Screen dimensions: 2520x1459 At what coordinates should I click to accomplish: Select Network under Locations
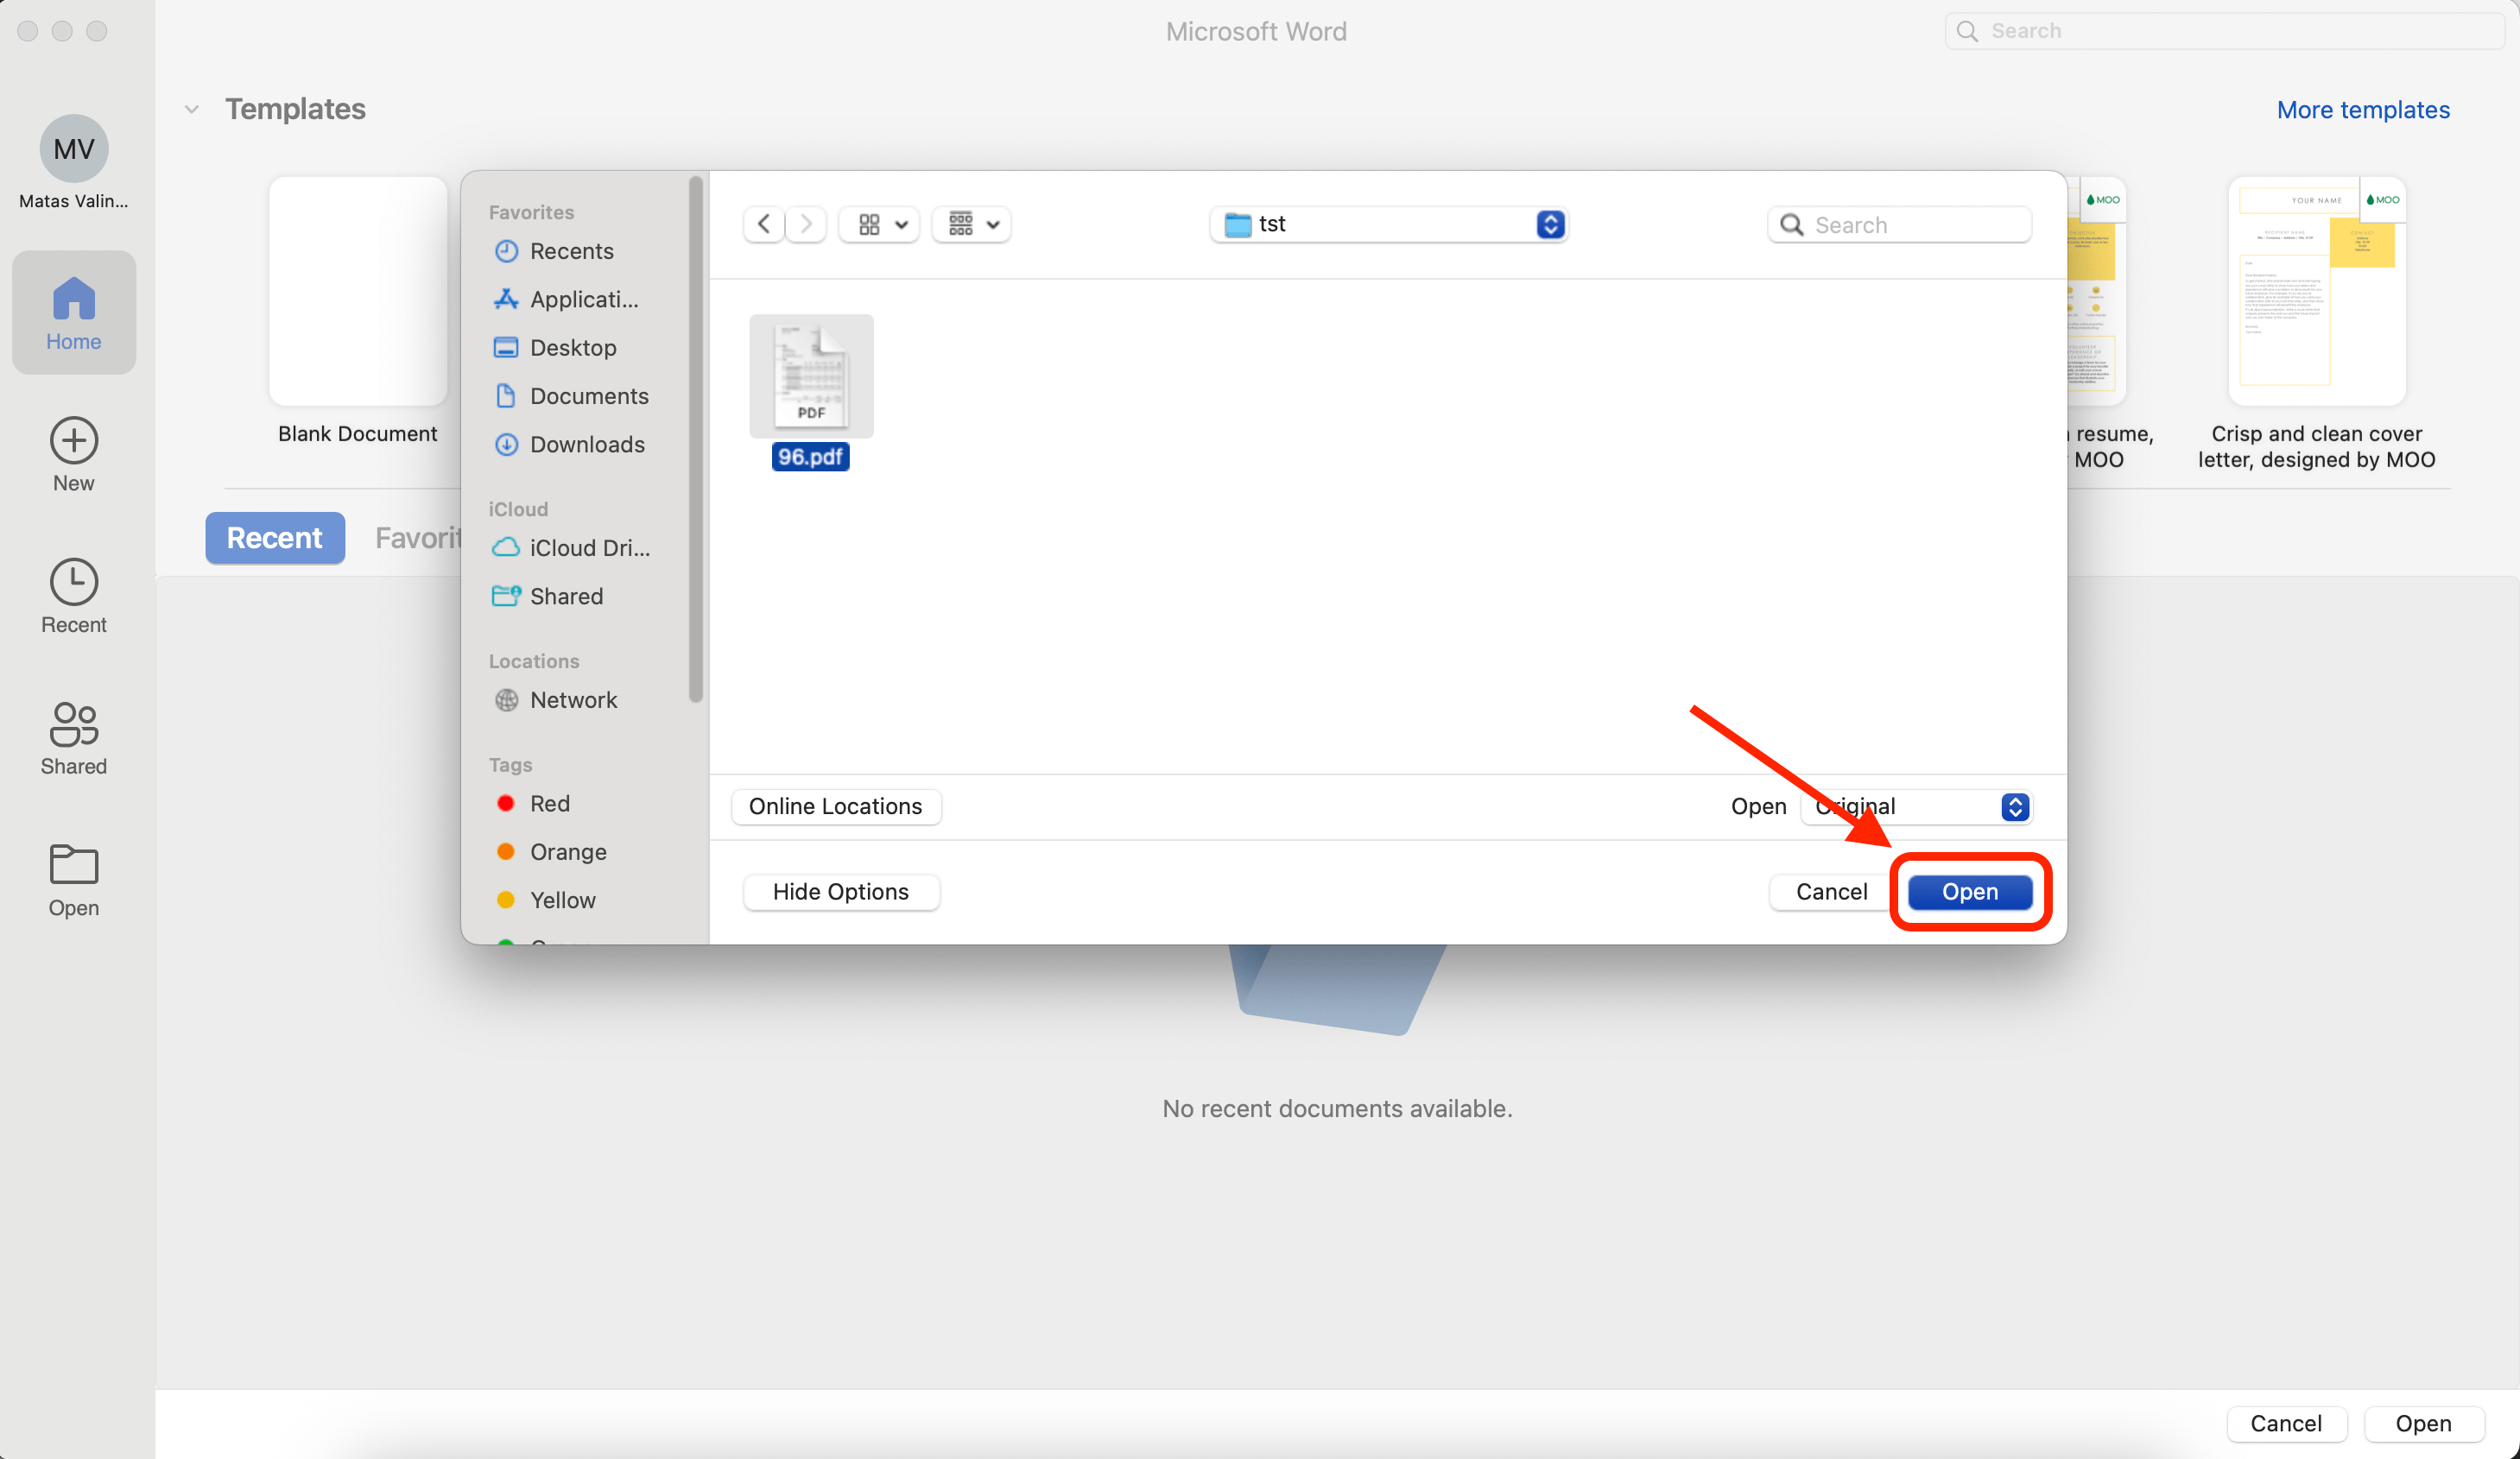pos(572,700)
